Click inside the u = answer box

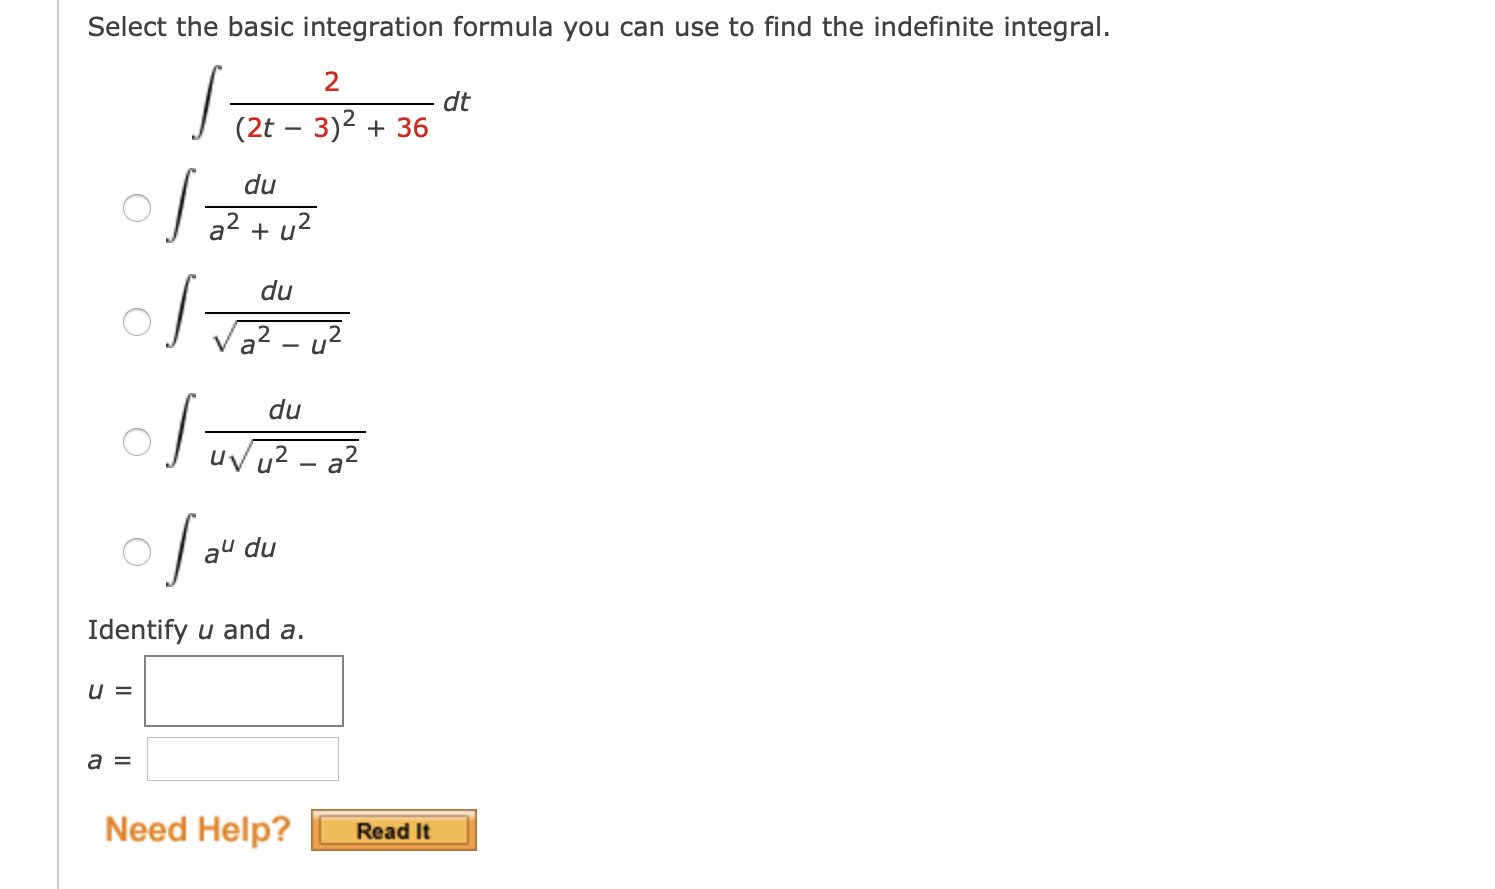tap(243, 690)
